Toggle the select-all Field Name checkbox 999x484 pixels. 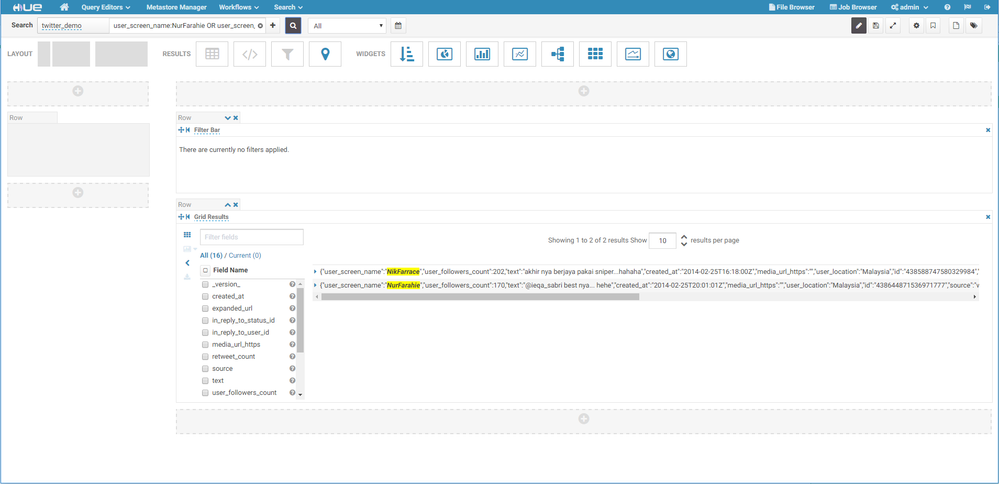(x=205, y=271)
